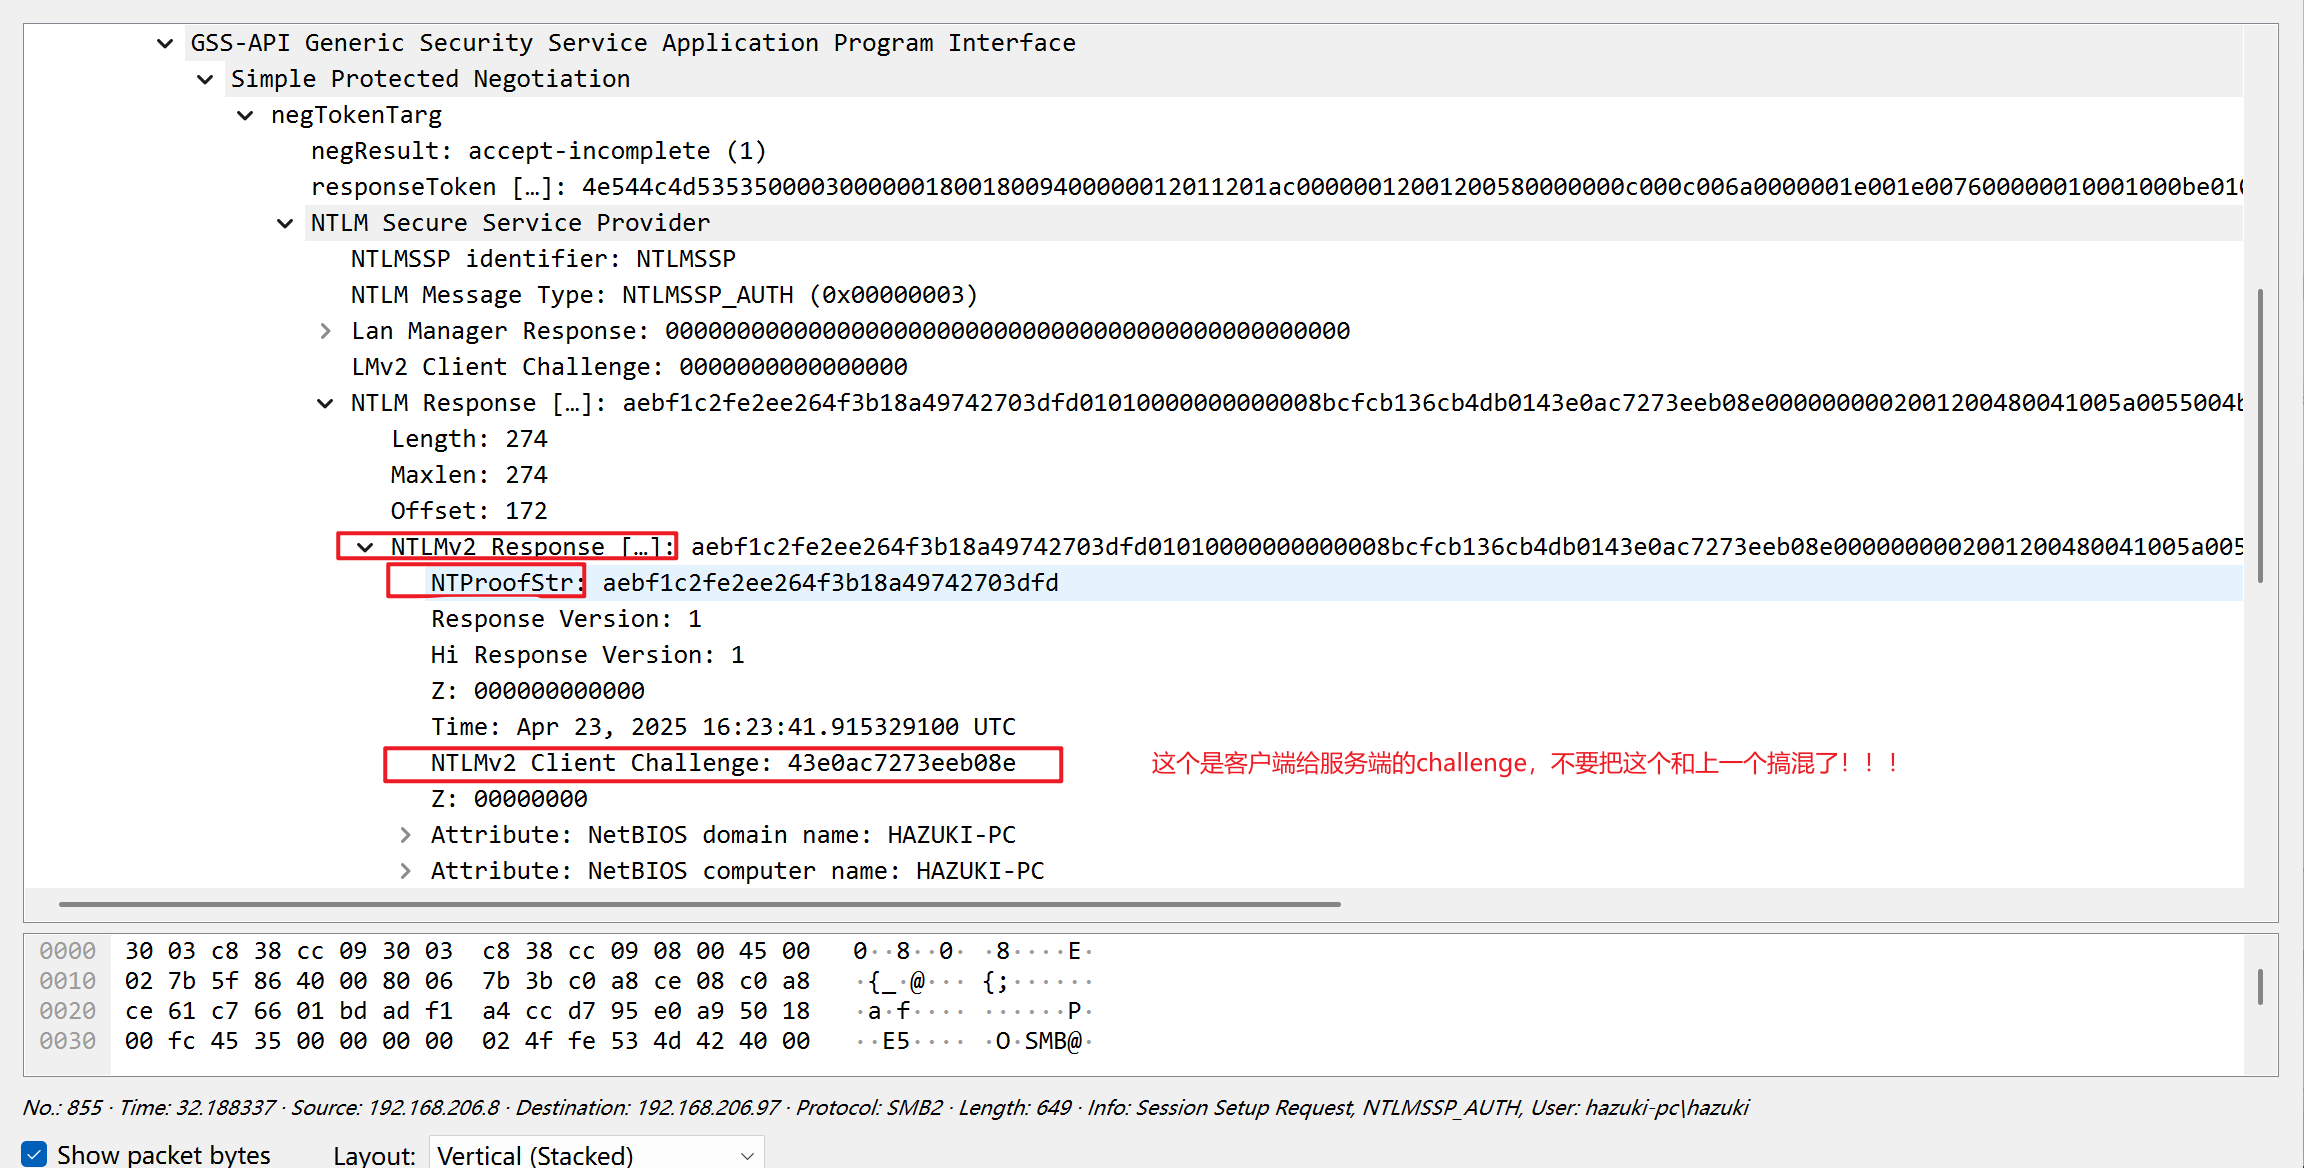
Task: Collapse the NTLMv2 Response node
Action: coord(365,547)
